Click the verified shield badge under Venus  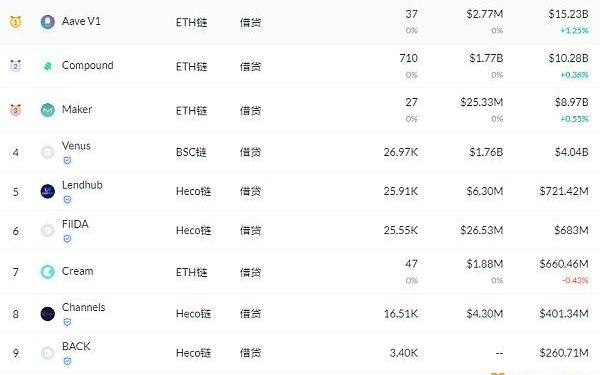[x=67, y=160]
